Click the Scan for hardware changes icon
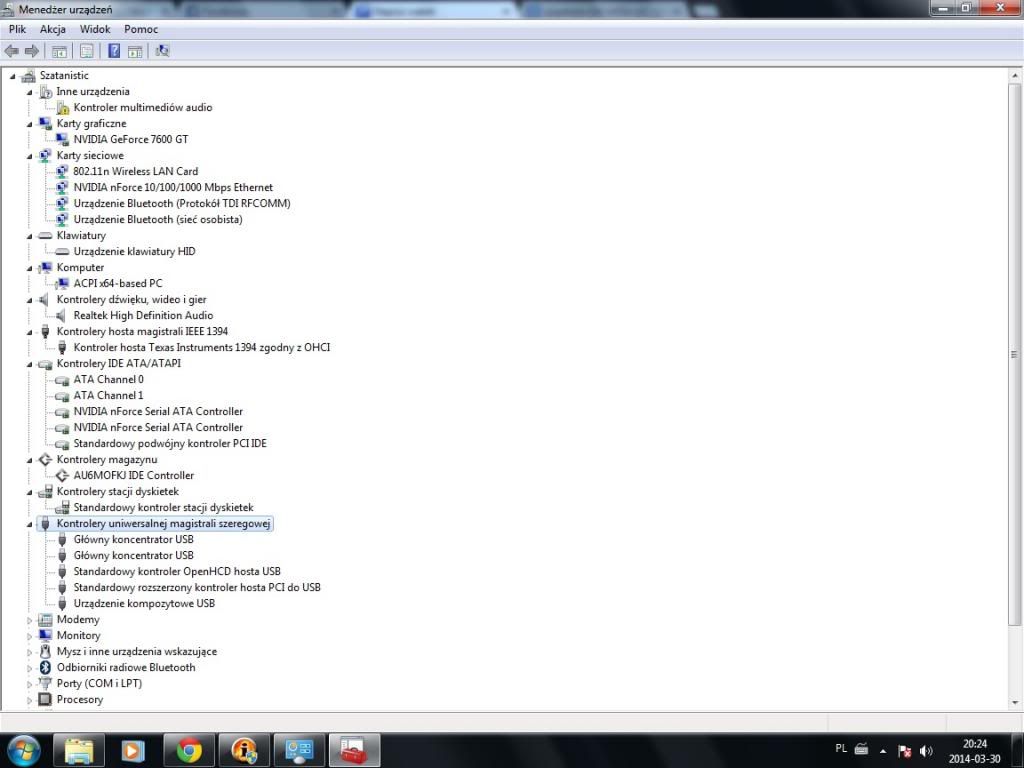 coord(163,51)
